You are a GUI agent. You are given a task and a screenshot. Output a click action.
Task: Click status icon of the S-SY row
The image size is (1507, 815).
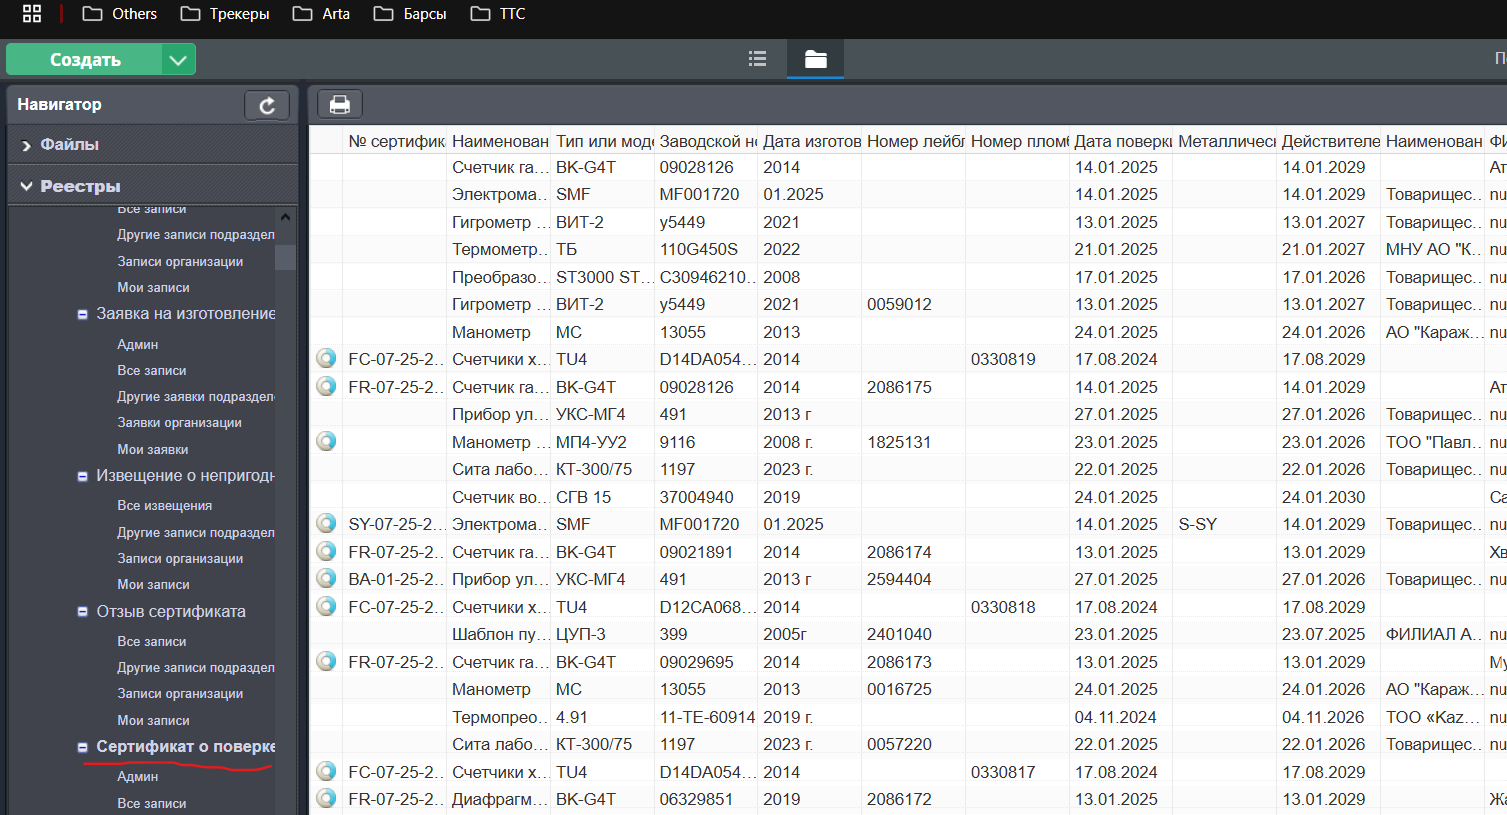pyautogui.click(x=326, y=523)
